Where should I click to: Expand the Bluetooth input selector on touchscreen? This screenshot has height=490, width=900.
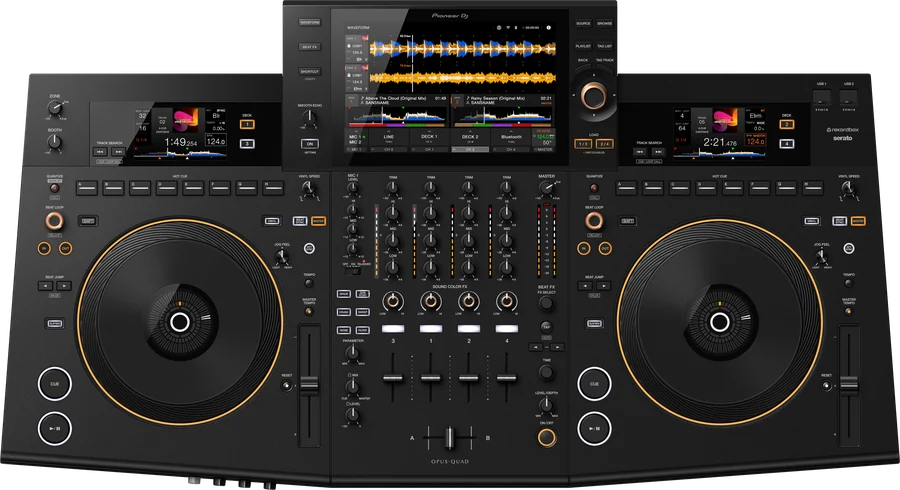pyautogui.click(x=511, y=138)
